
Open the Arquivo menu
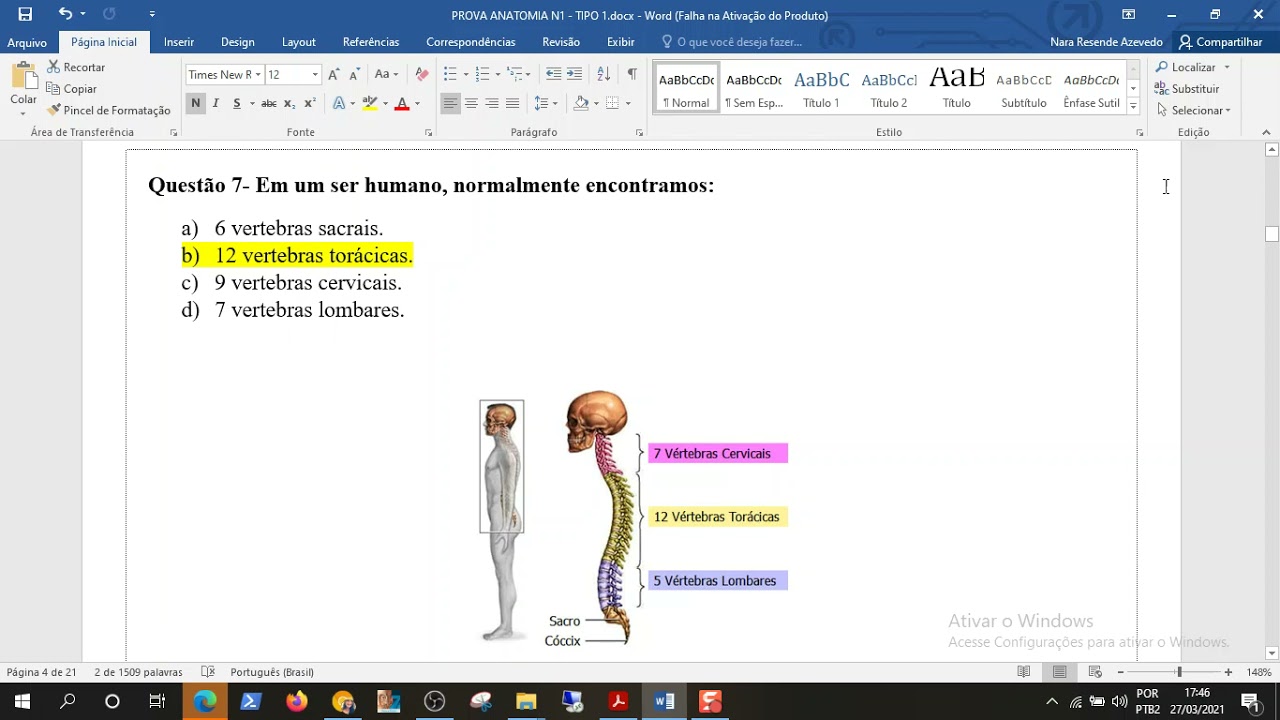(x=27, y=42)
